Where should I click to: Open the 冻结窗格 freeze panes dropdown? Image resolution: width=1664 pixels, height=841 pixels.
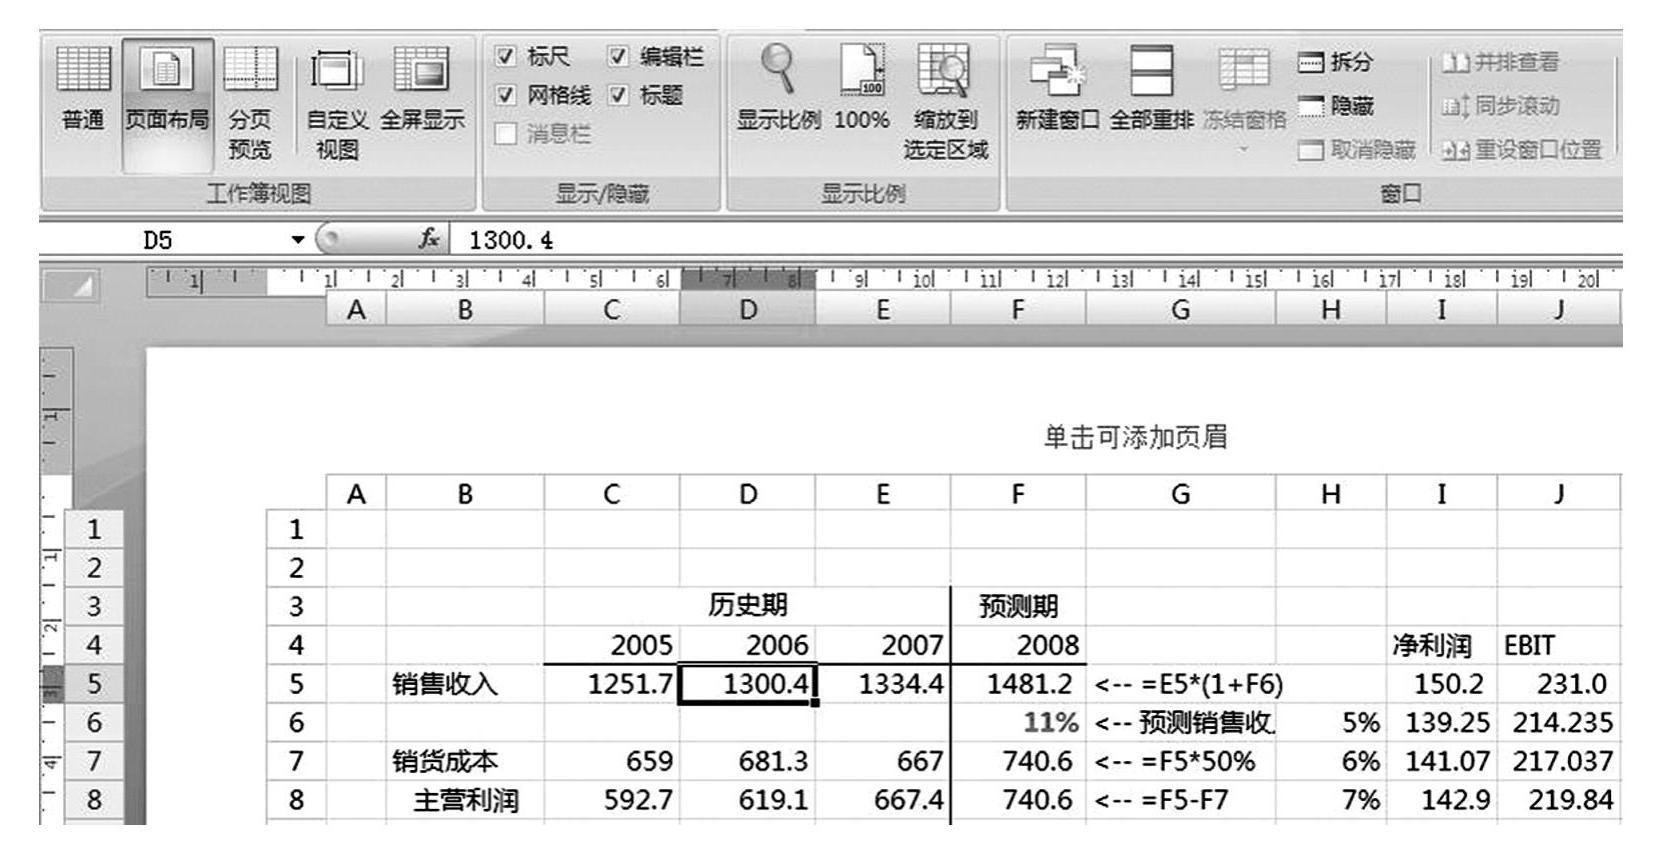(x=1244, y=105)
